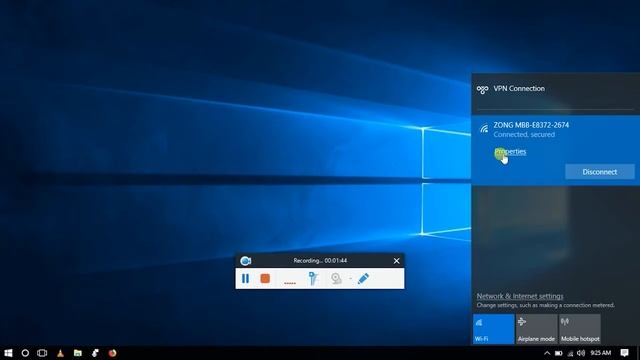Screen dimensions: 640x360
Task: Click the volume tray icon
Action: pyautogui.click(x=581, y=353)
